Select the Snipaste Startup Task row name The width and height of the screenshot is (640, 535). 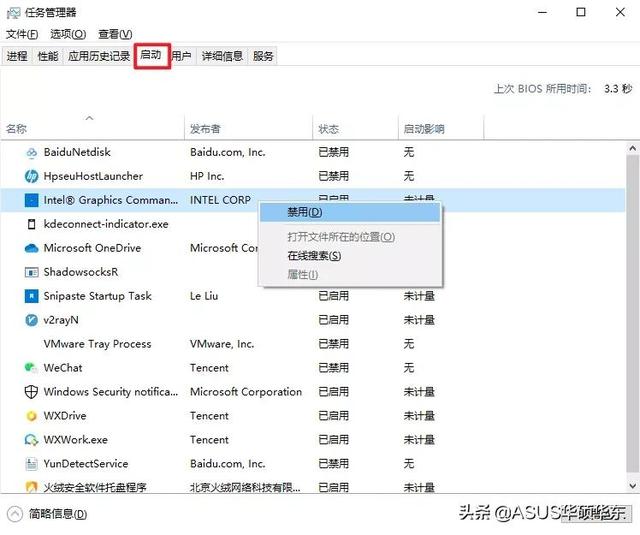tap(98, 296)
